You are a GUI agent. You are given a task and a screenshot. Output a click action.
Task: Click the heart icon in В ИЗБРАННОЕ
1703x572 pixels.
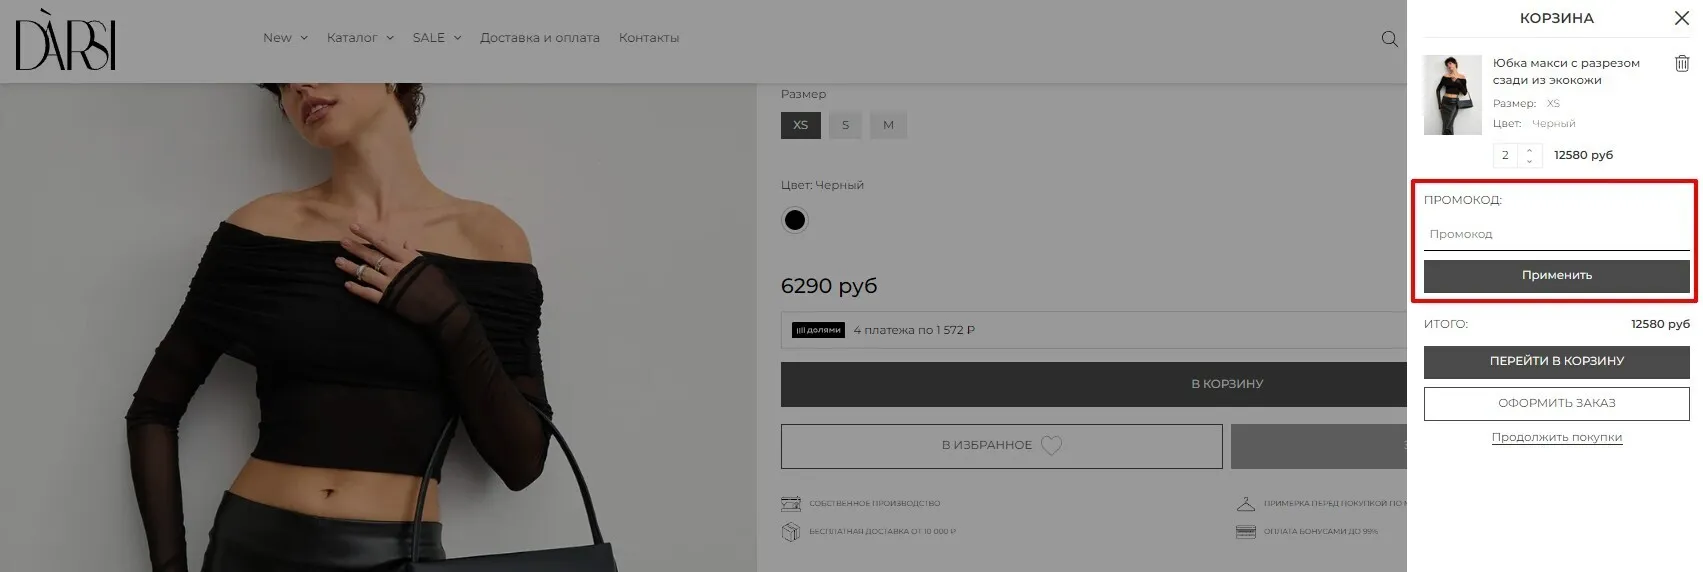tap(1051, 445)
